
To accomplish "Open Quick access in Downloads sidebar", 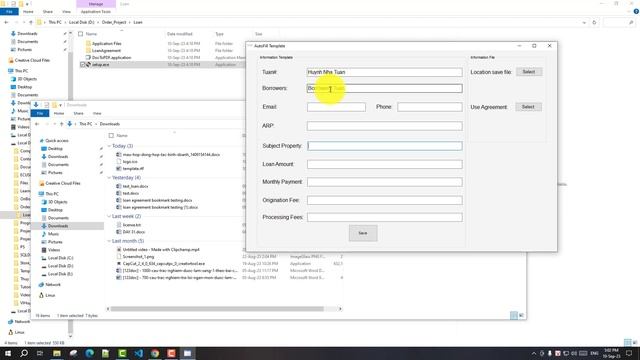I will 57,141.
